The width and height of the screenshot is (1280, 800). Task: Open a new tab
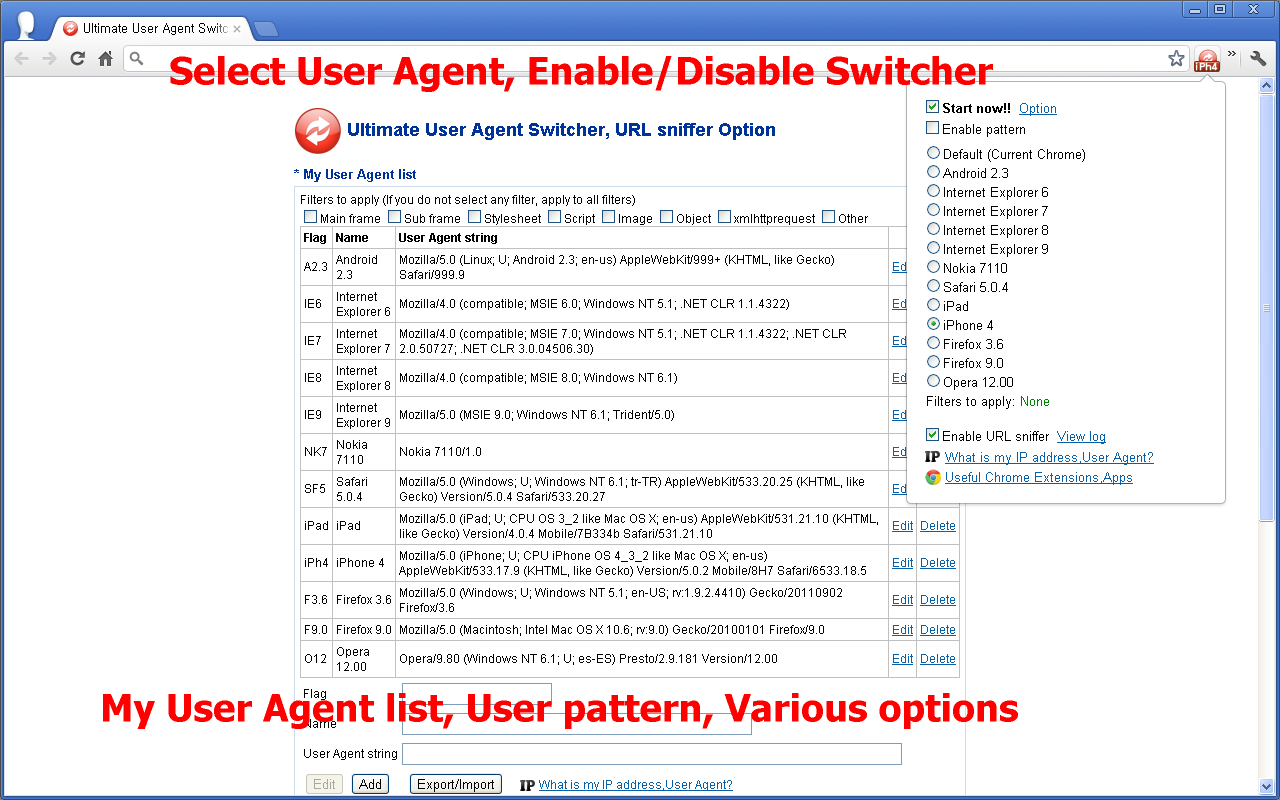266,28
